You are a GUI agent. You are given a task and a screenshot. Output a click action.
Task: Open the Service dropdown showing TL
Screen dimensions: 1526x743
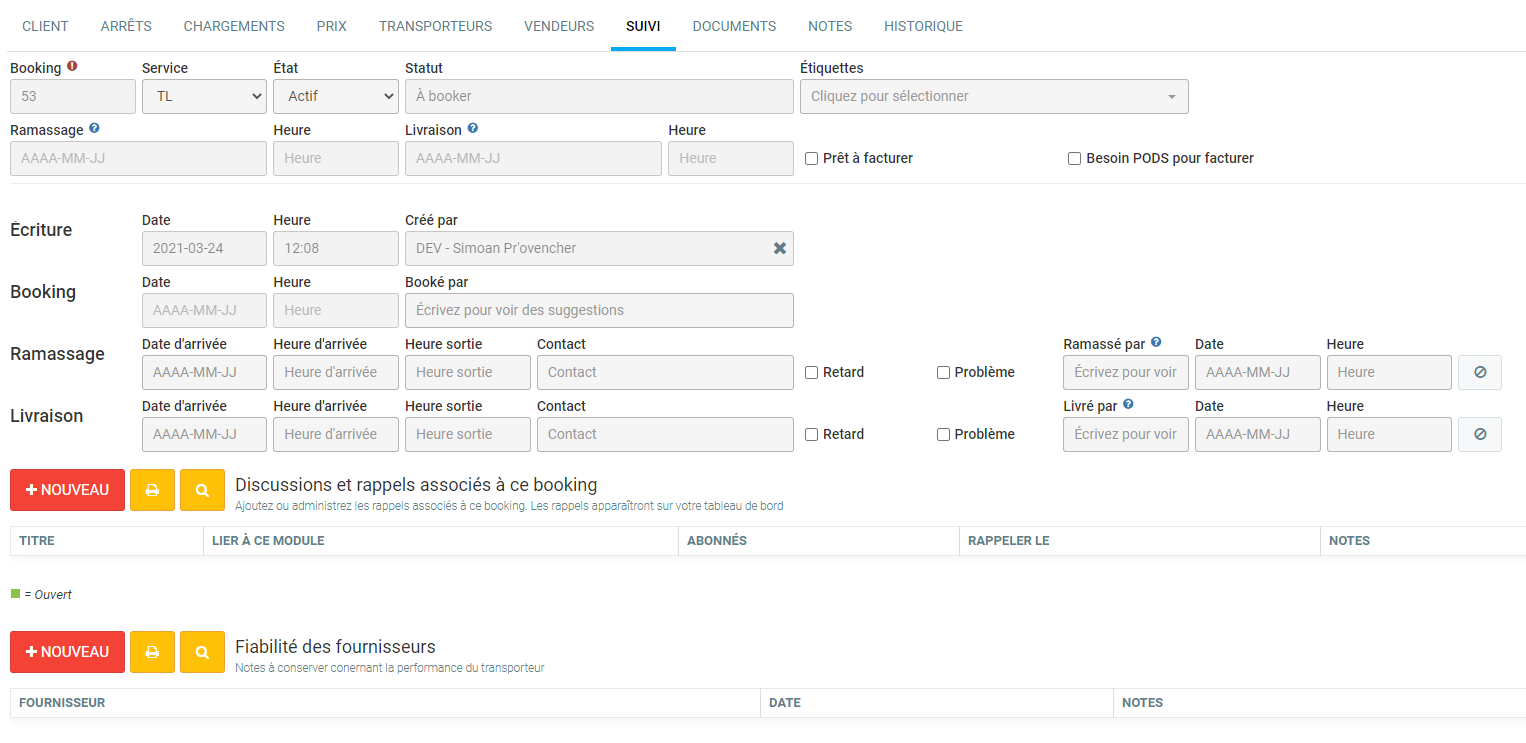coord(204,96)
